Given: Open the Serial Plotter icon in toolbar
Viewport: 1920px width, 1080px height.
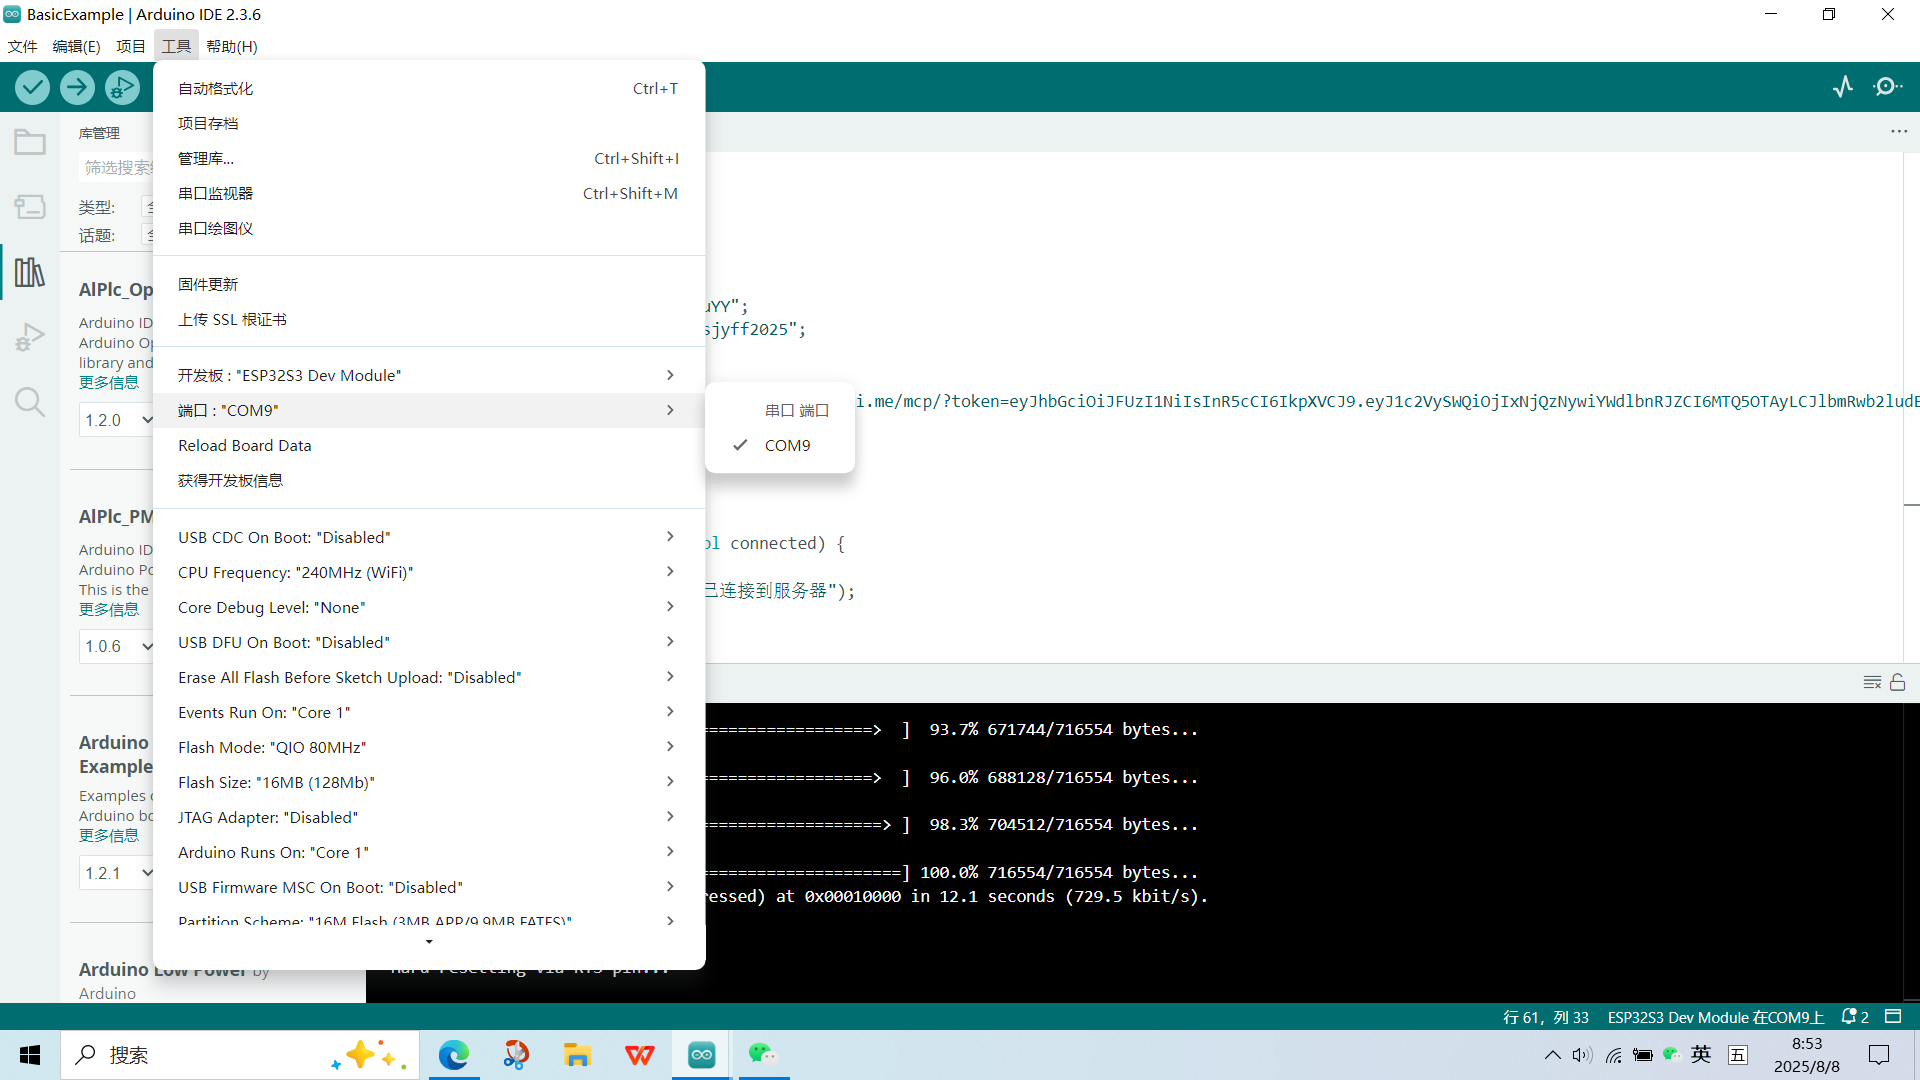Looking at the screenshot, I should click(x=1843, y=87).
